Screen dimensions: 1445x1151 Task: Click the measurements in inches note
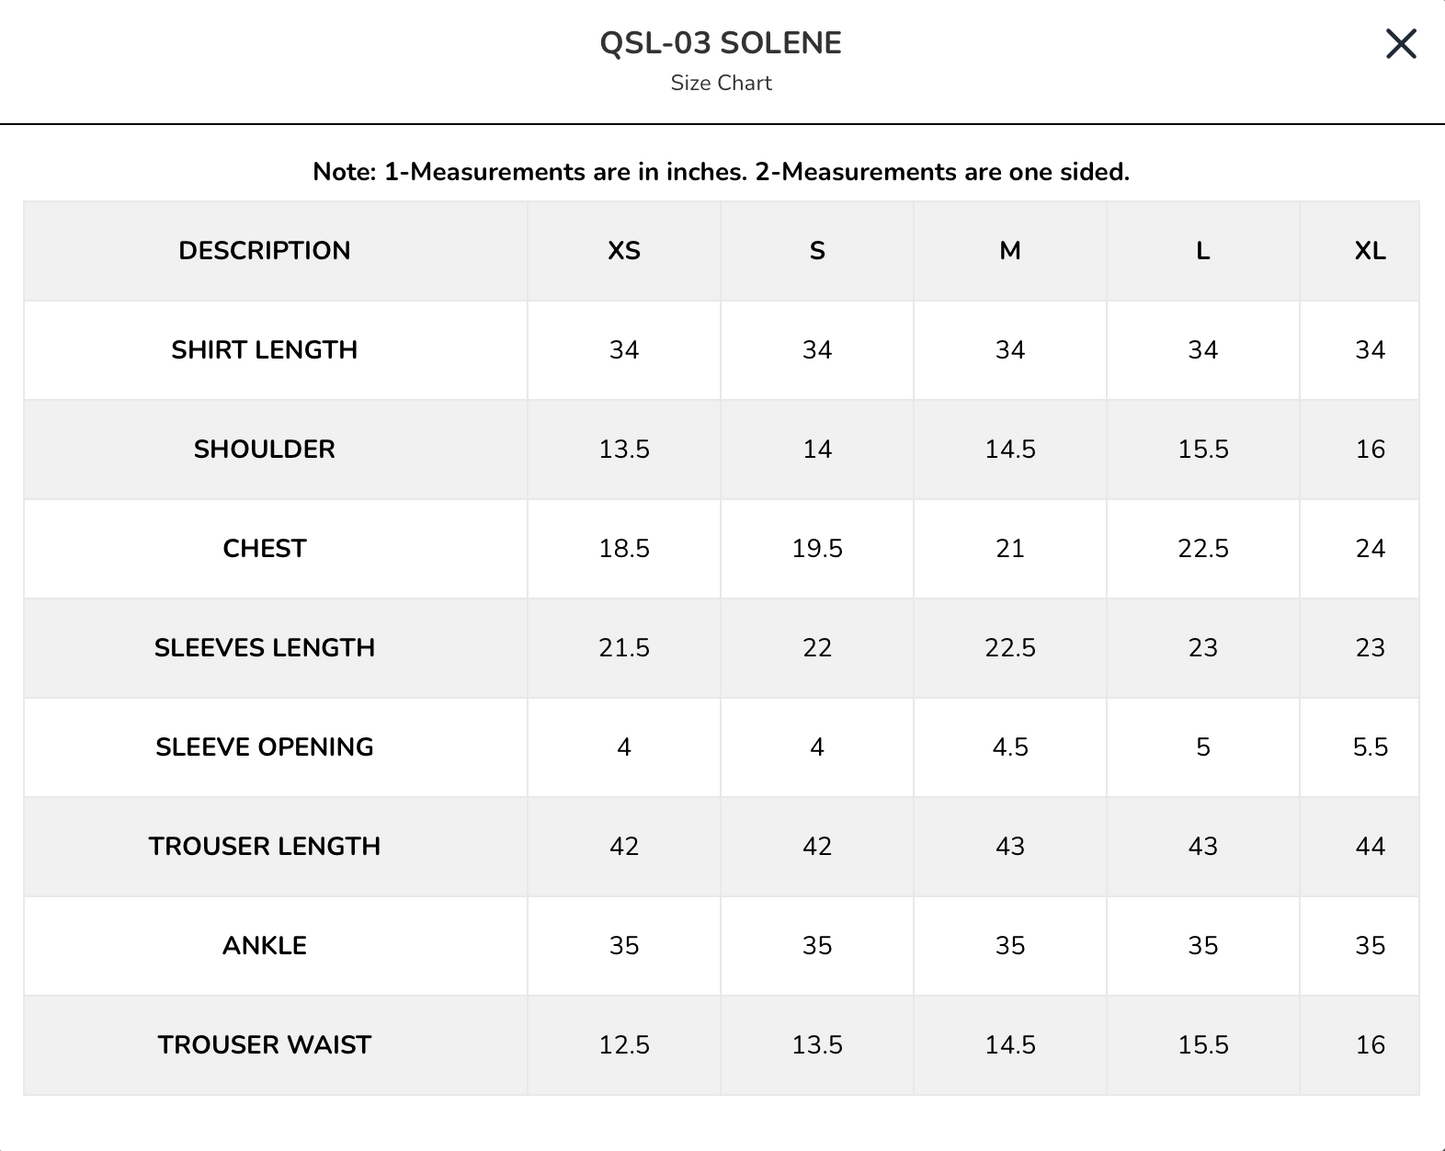721,172
